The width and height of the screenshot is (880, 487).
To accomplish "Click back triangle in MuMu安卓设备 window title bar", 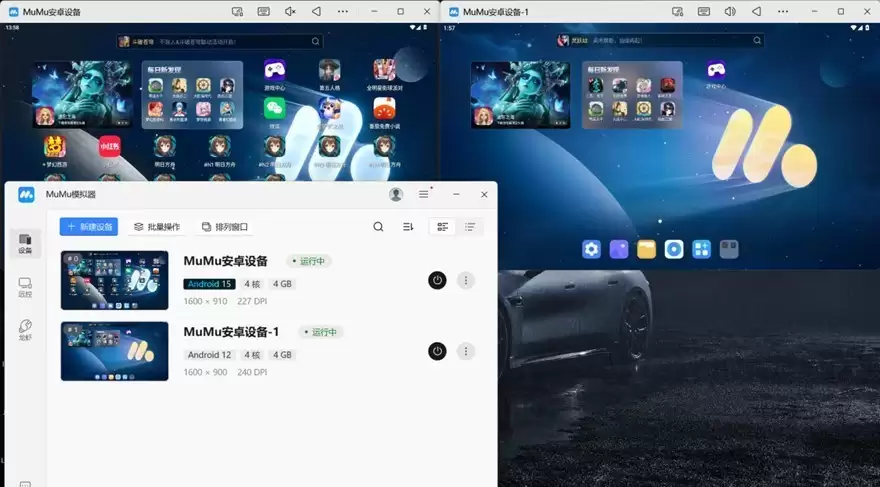I will 317,11.
